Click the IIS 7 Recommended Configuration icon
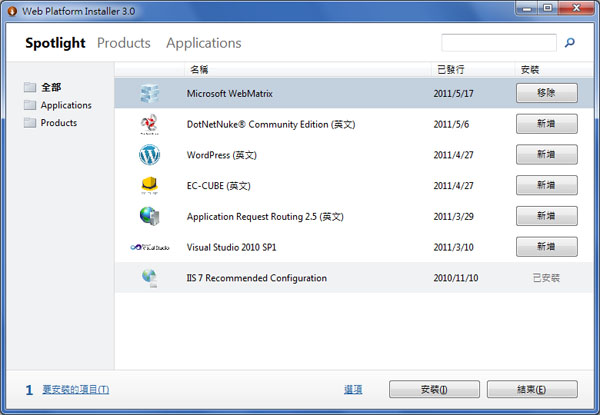The image size is (600, 415). click(x=150, y=278)
